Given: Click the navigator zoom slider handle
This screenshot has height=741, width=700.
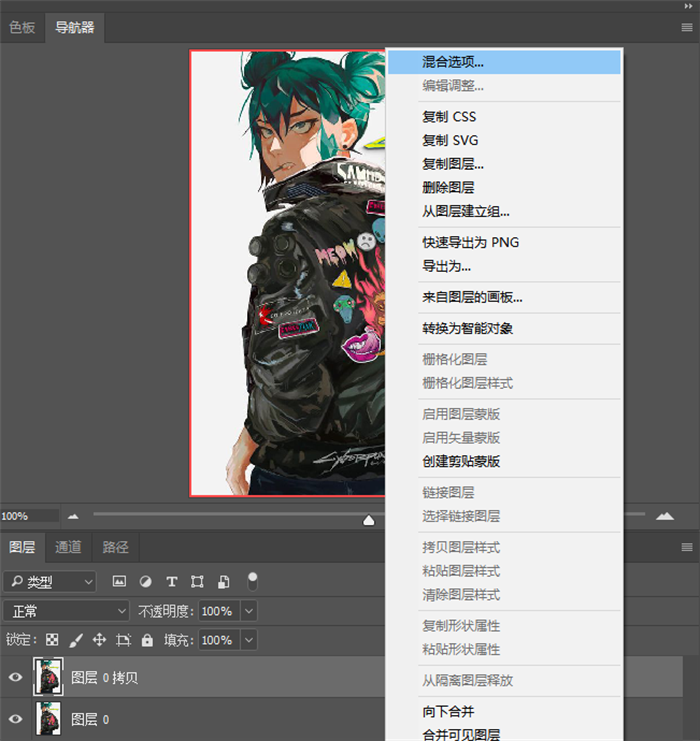Looking at the screenshot, I should coord(369,520).
